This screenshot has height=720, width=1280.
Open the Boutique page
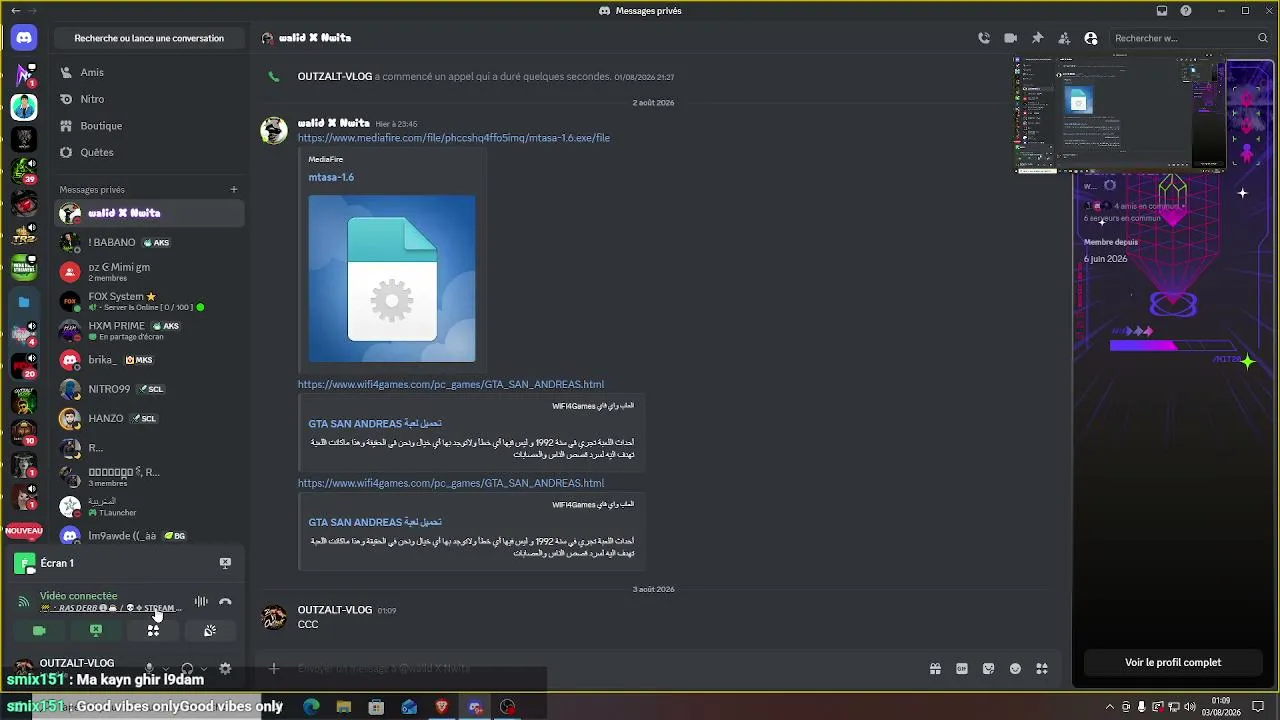point(149,126)
